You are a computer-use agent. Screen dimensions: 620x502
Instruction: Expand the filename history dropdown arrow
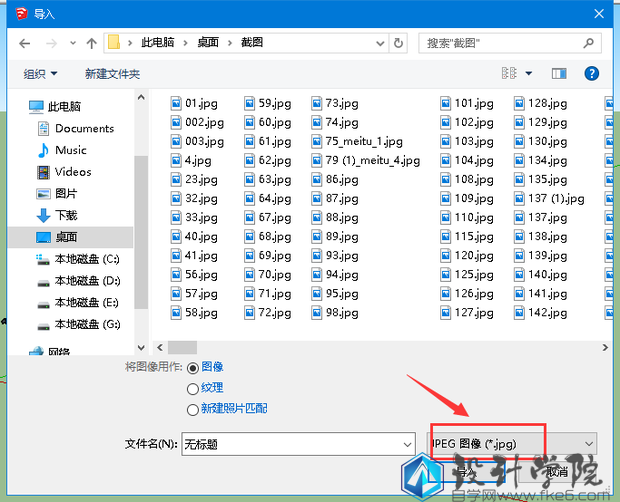tap(406, 443)
